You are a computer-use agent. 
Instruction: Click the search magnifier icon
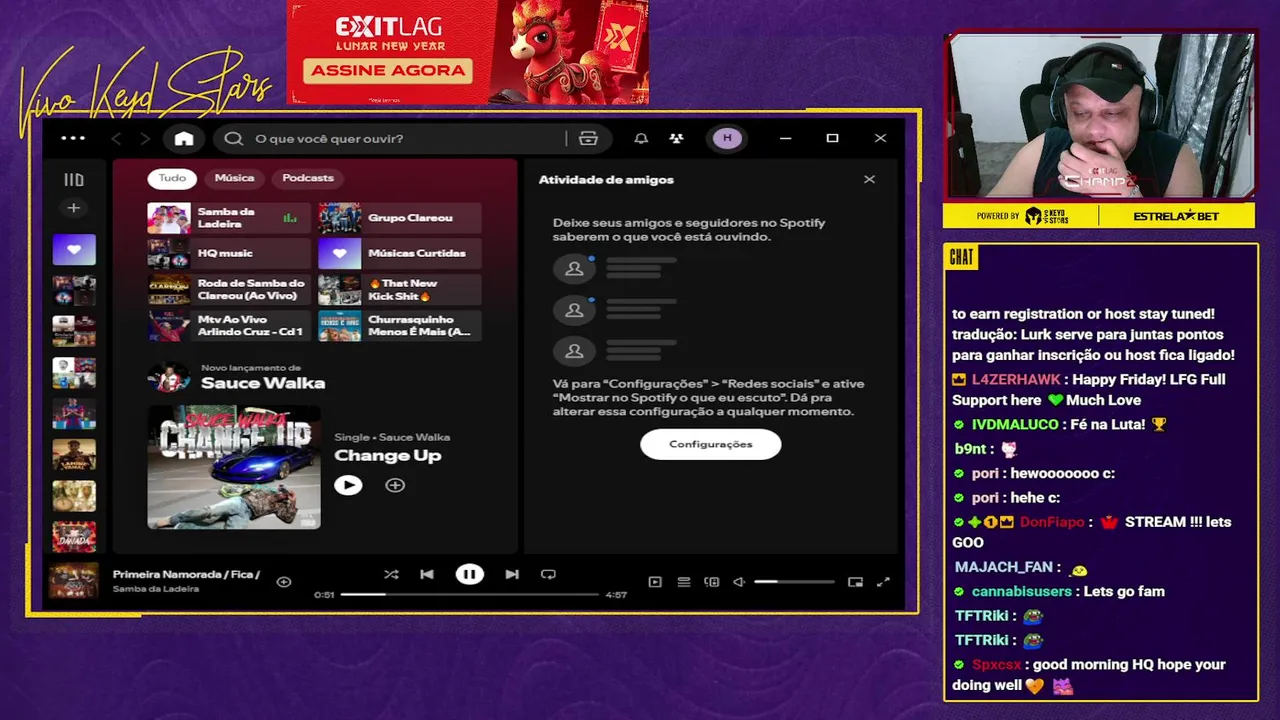233,138
